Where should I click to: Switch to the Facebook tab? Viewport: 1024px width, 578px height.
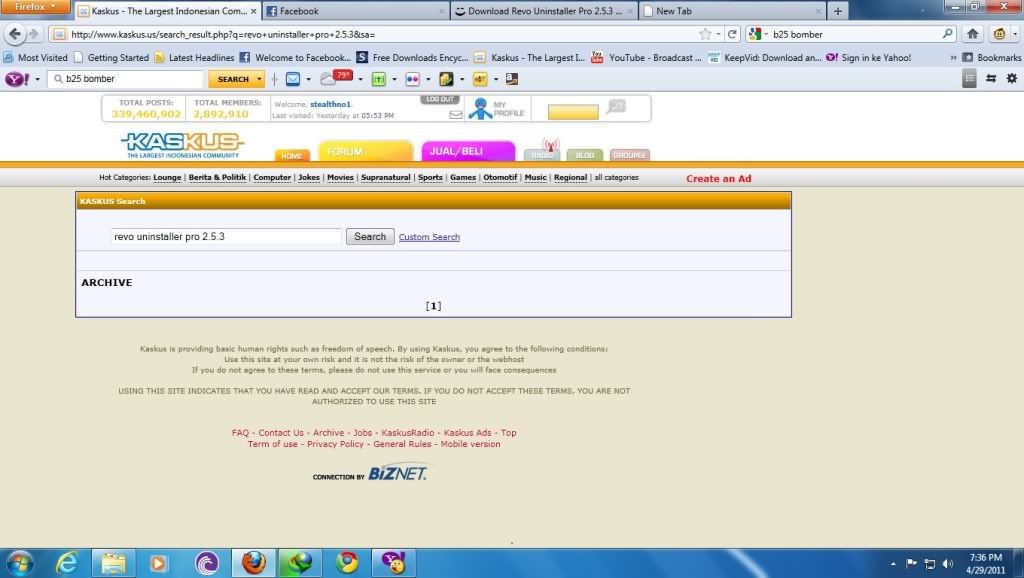tap(357, 11)
